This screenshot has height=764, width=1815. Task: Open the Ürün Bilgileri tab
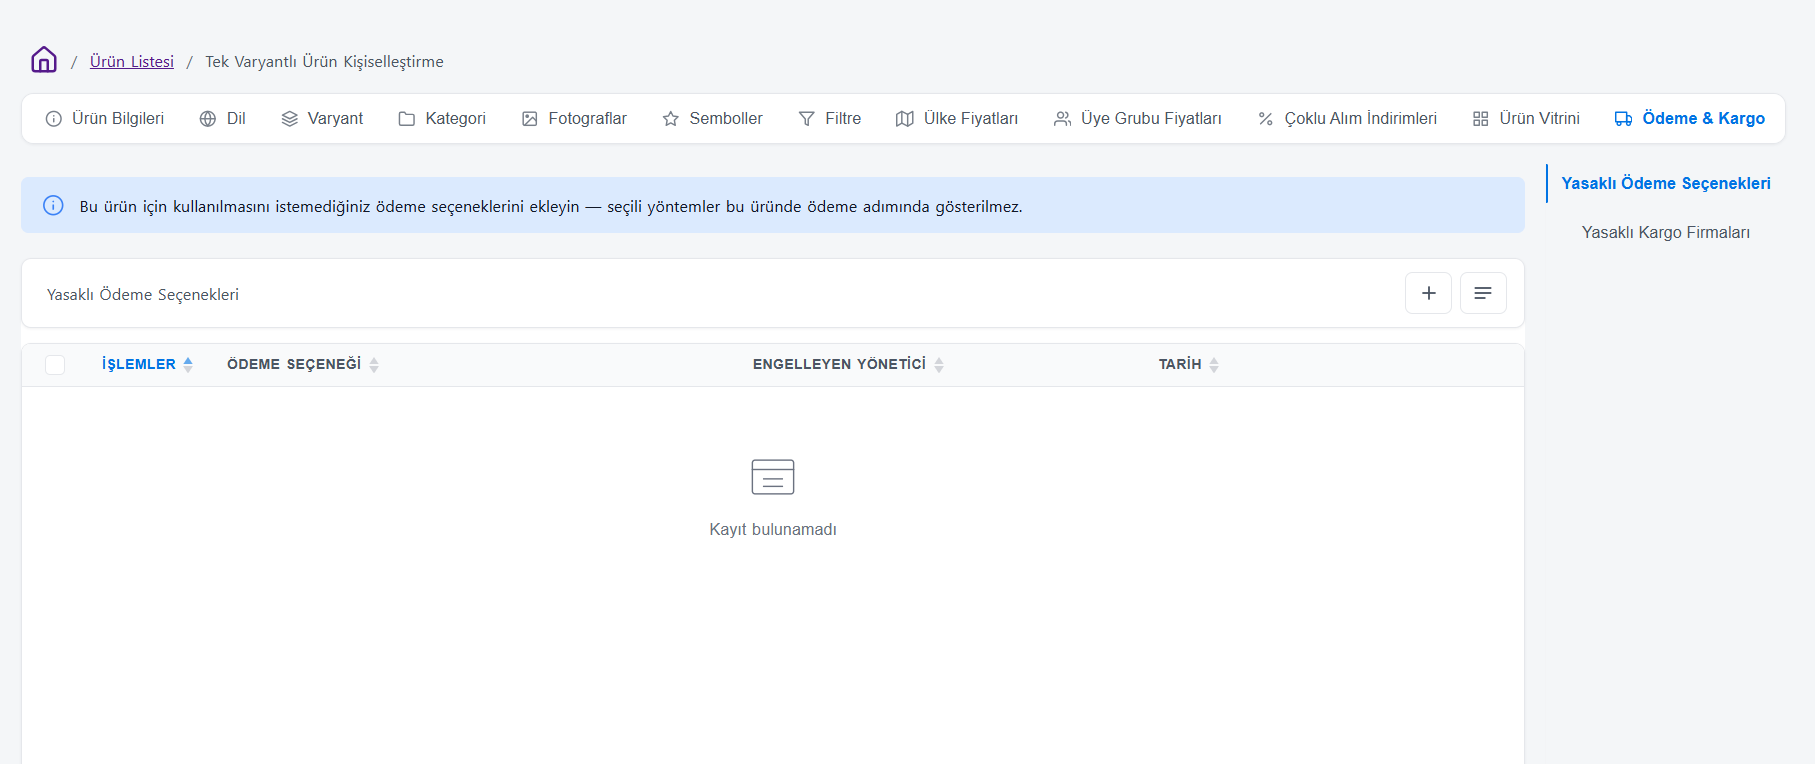[x=104, y=118]
